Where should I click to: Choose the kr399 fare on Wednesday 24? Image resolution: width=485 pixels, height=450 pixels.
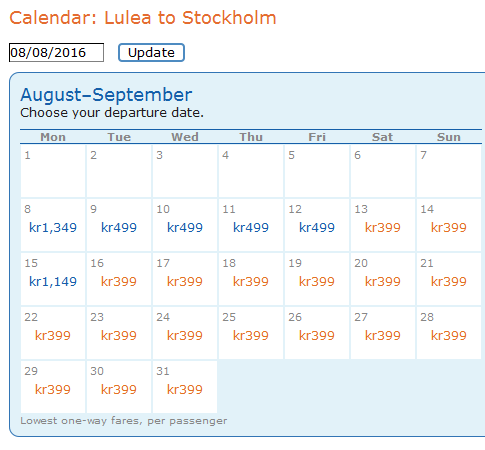click(185, 336)
